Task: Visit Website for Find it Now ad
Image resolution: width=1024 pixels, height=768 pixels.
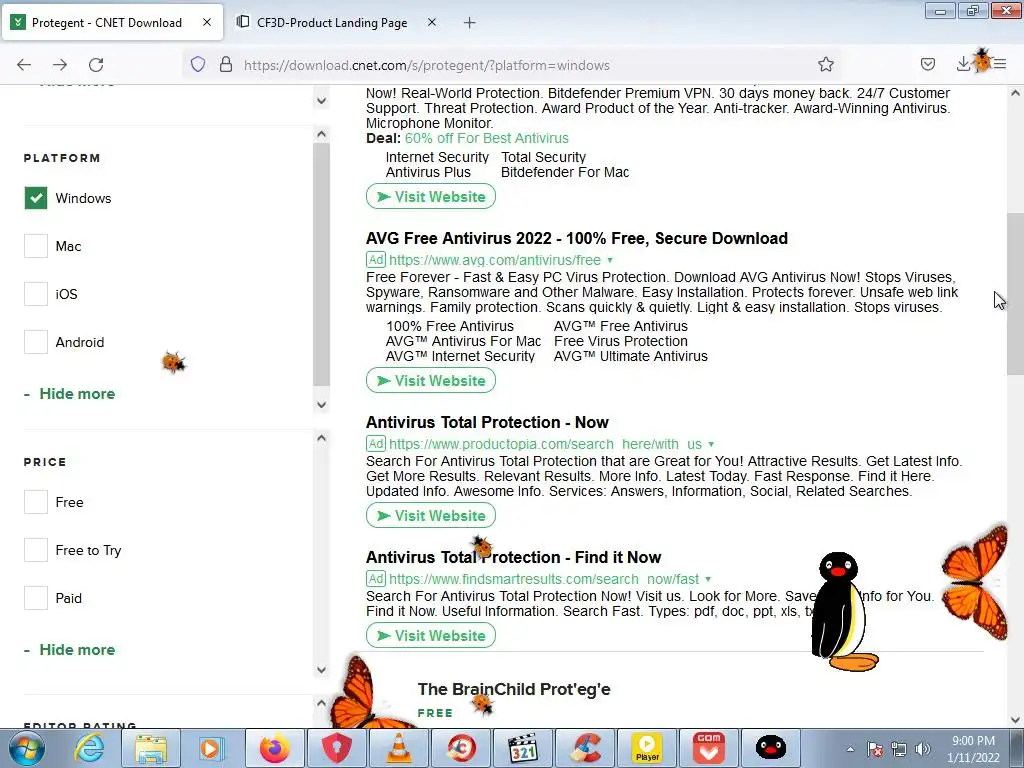Action: (431, 635)
